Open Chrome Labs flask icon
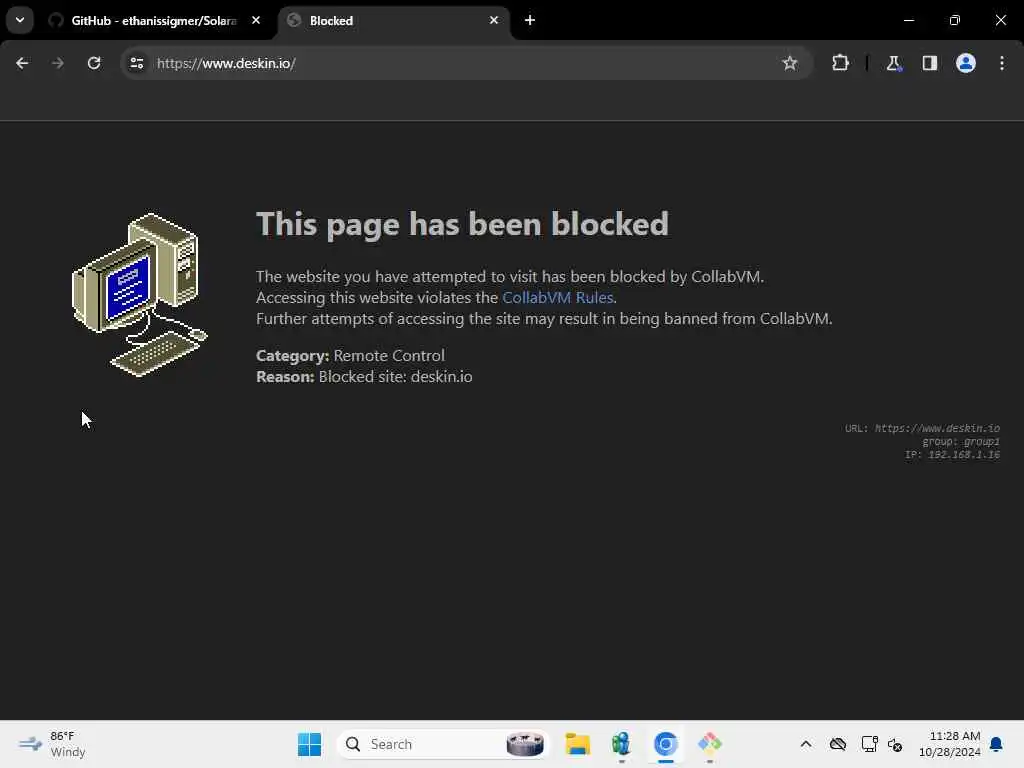The height and width of the screenshot is (768, 1024). point(893,63)
